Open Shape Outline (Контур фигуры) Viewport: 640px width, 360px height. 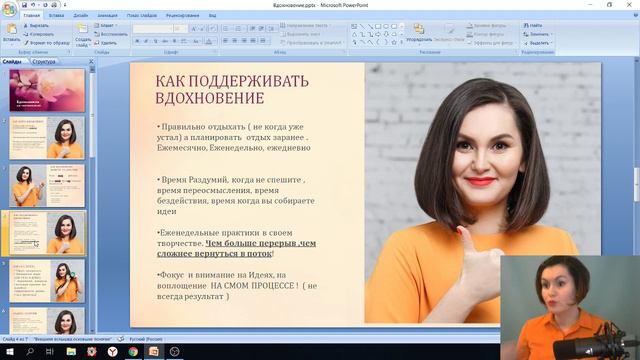coord(486,34)
